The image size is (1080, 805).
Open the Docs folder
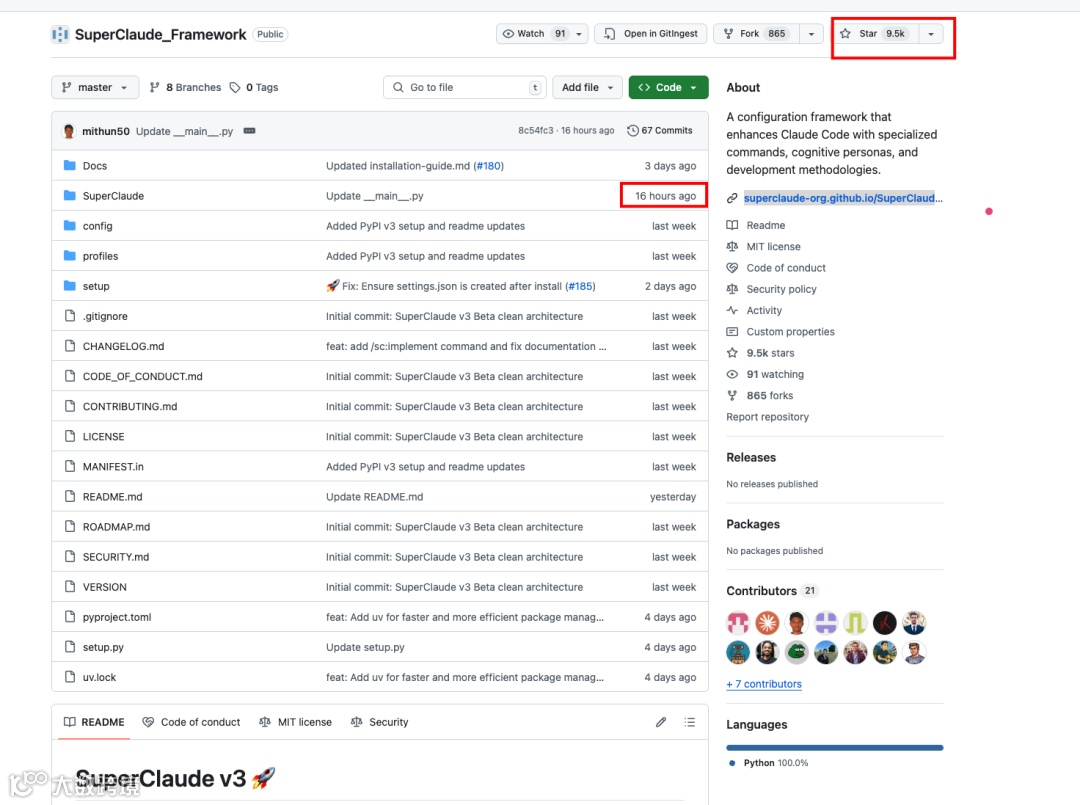pyautogui.click(x=95, y=166)
